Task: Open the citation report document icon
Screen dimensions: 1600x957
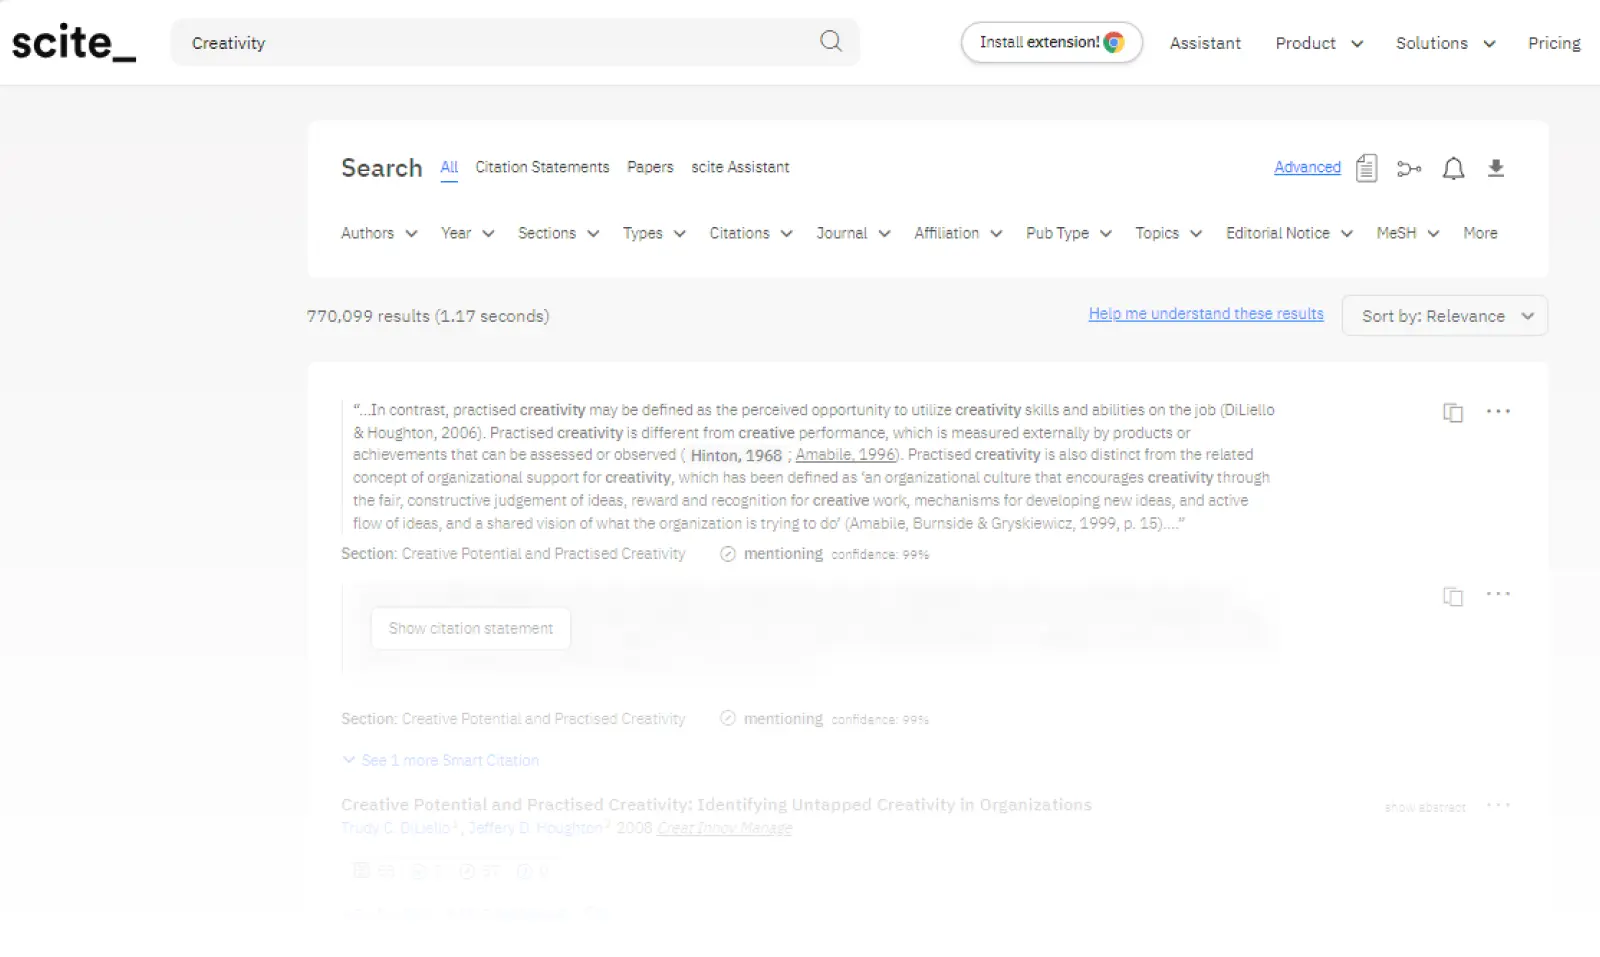Action: tap(1366, 168)
